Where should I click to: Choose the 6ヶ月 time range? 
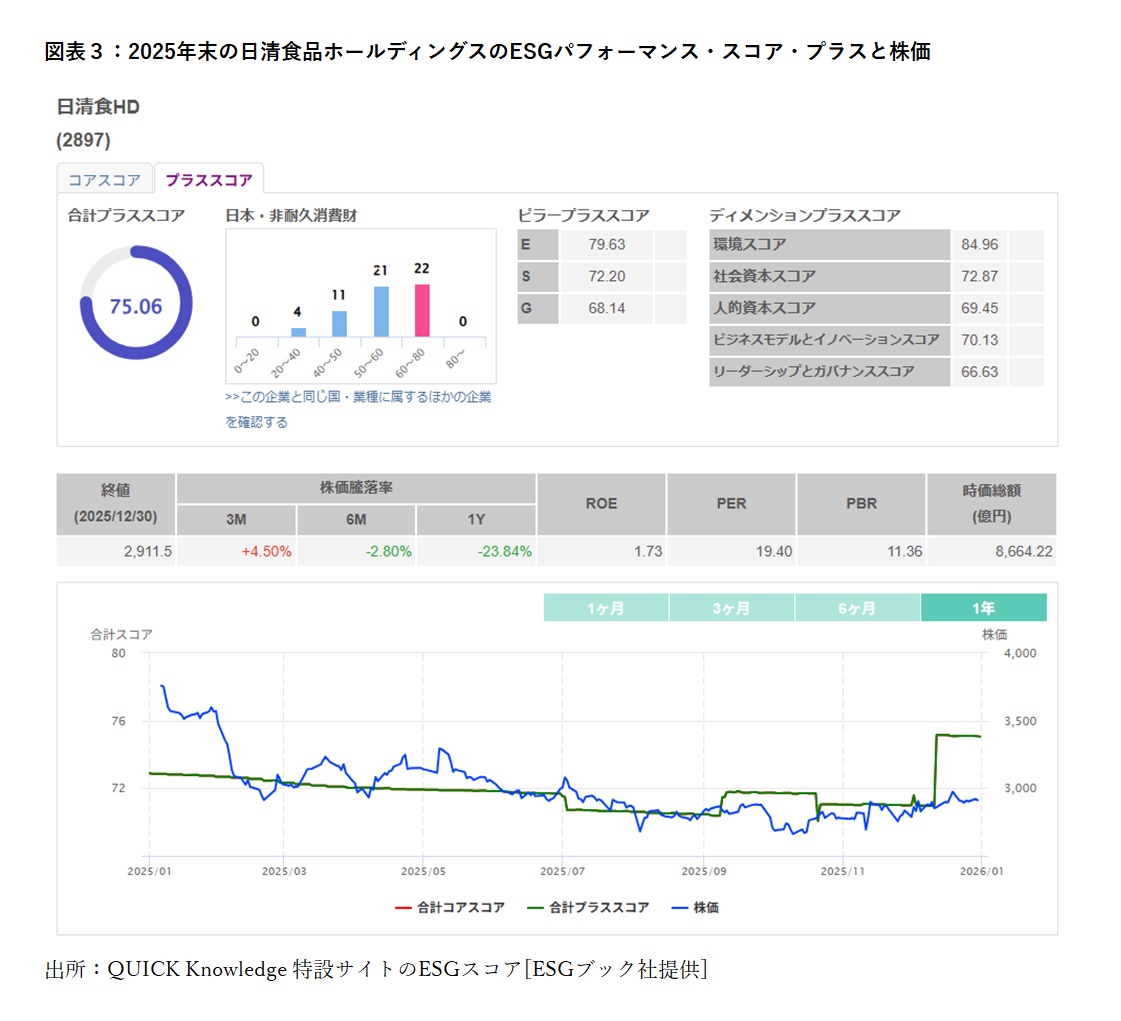pyautogui.click(x=857, y=607)
